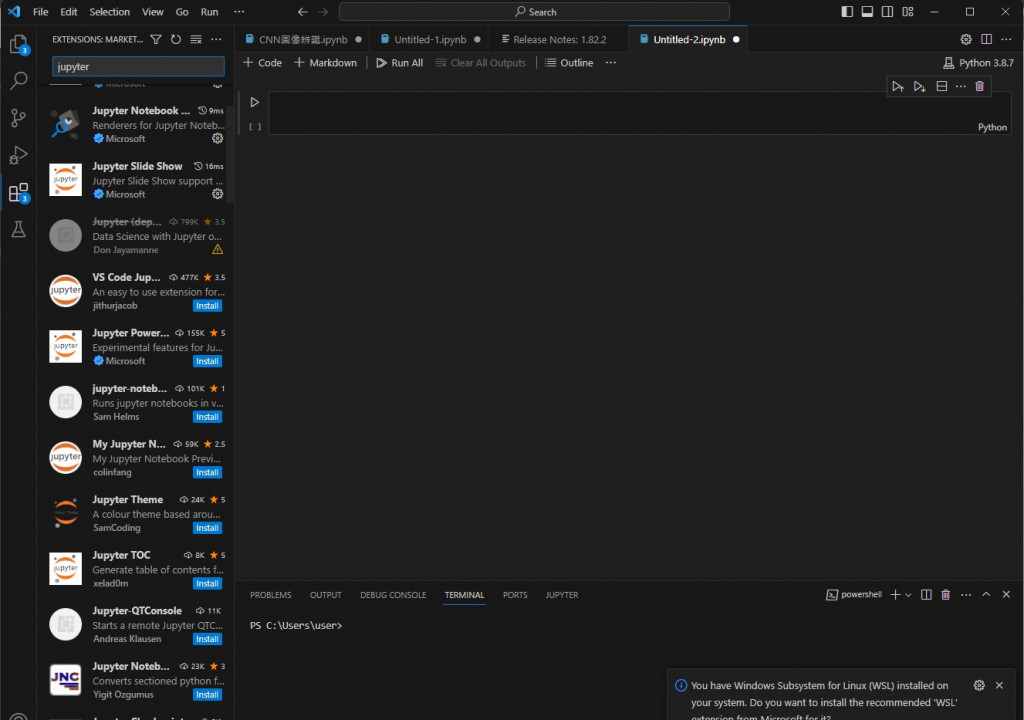Delete the notebook cell

980,86
